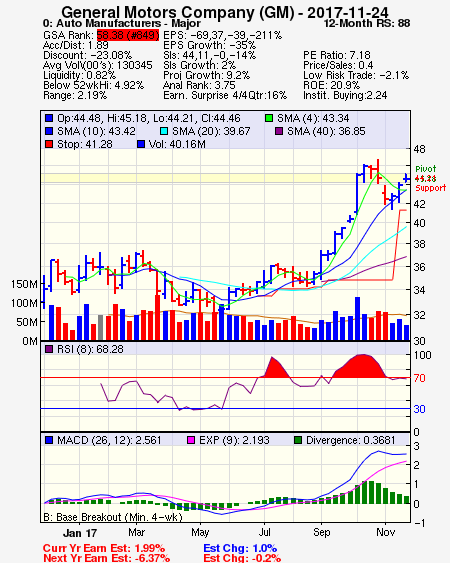The width and height of the screenshot is (450, 563).
Task: Click the Price/Sales: 0.4 text
Action: coord(338,65)
